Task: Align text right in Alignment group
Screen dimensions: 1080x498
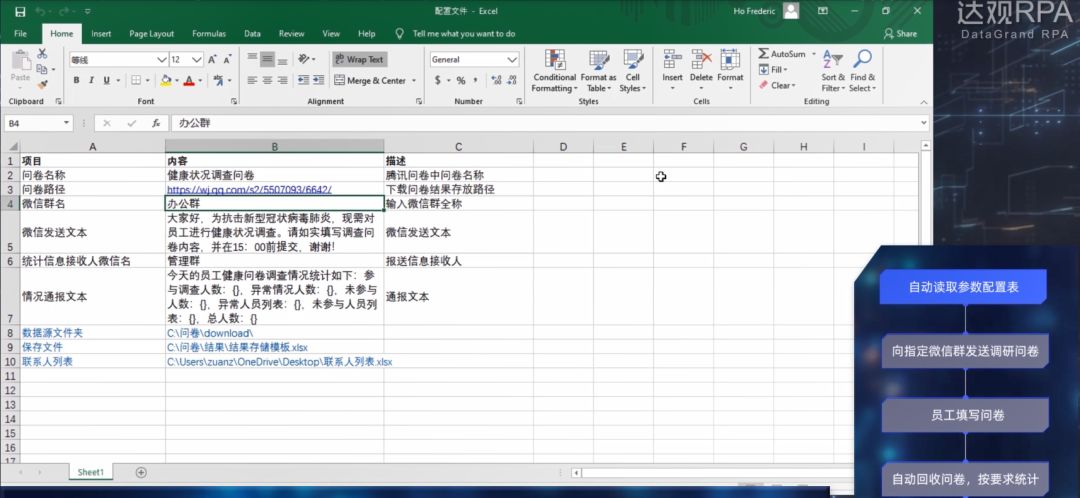Action: [x=282, y=81]
